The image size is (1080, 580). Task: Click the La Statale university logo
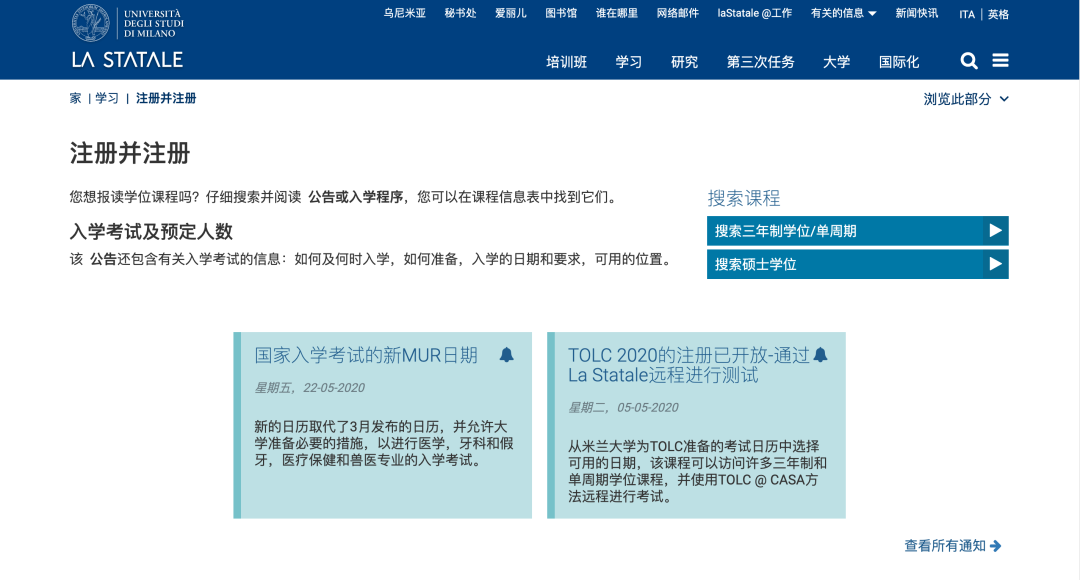coord(127,36)
